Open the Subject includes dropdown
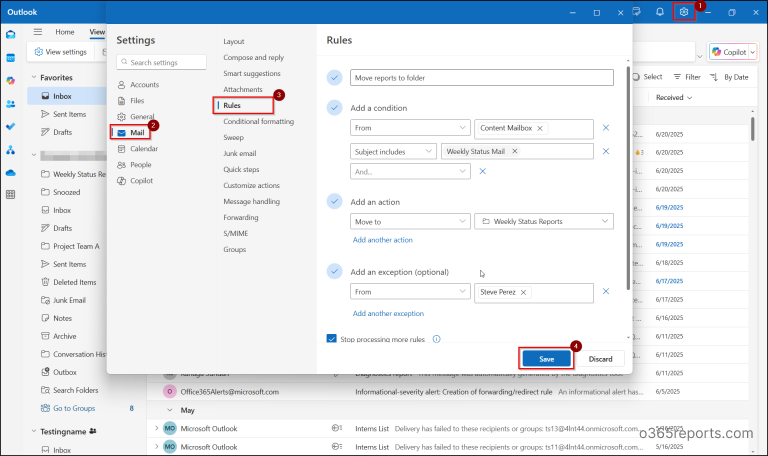 393,151
